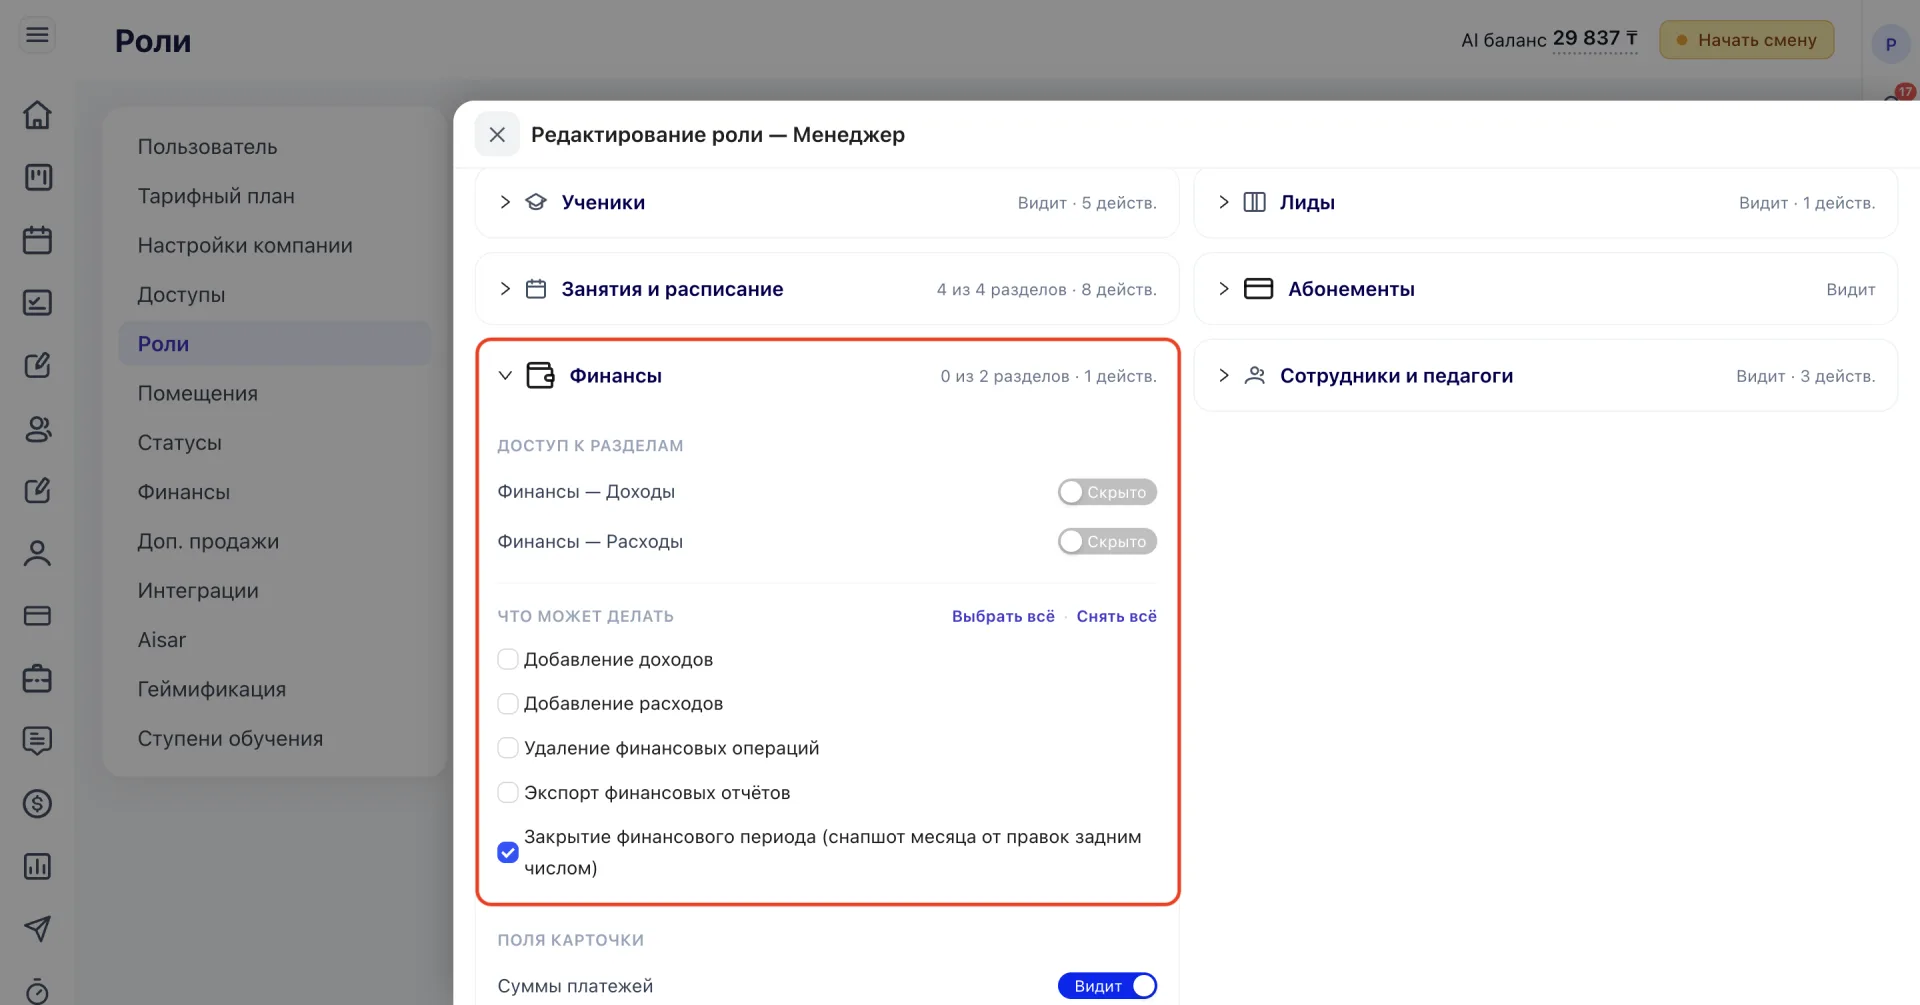Screen dimensions: 1920x1005
Task: Click Видит · 3 действ. summary text
Action: coord(1806,376)
